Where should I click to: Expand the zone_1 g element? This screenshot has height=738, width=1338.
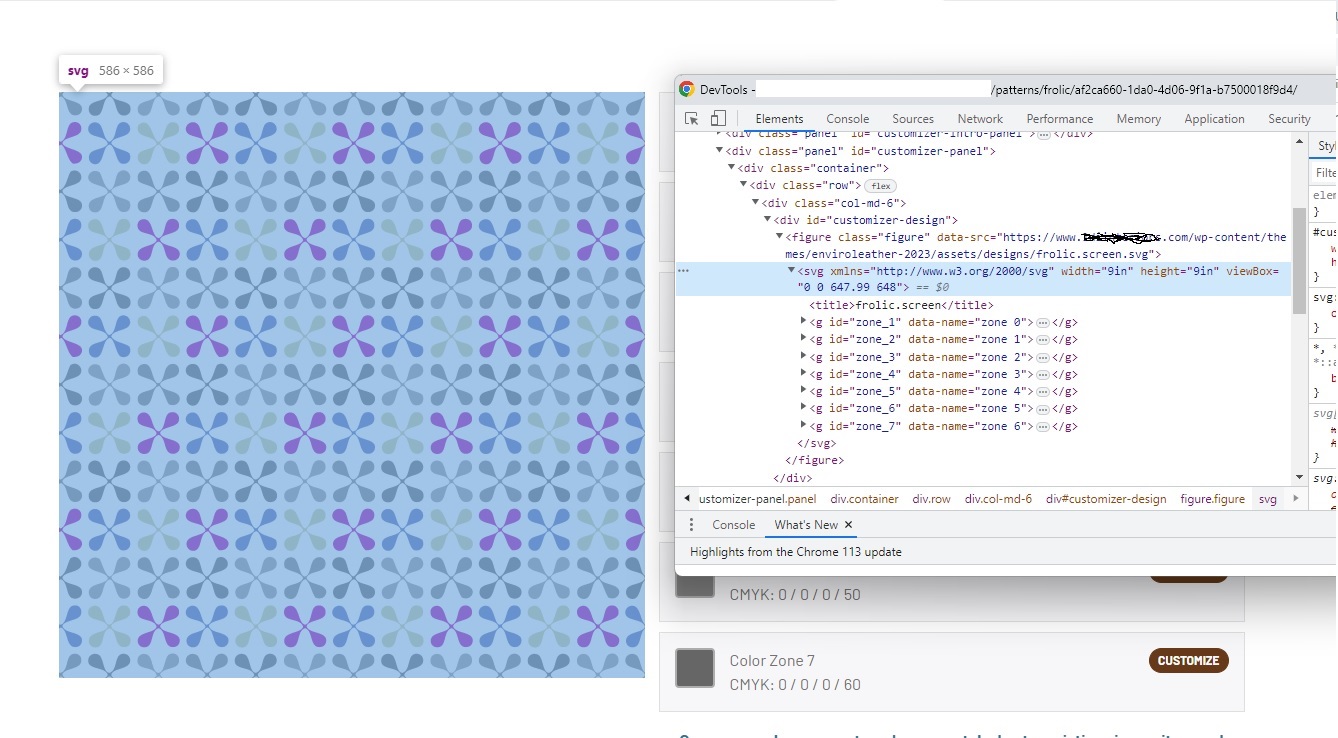click(804, 322)
